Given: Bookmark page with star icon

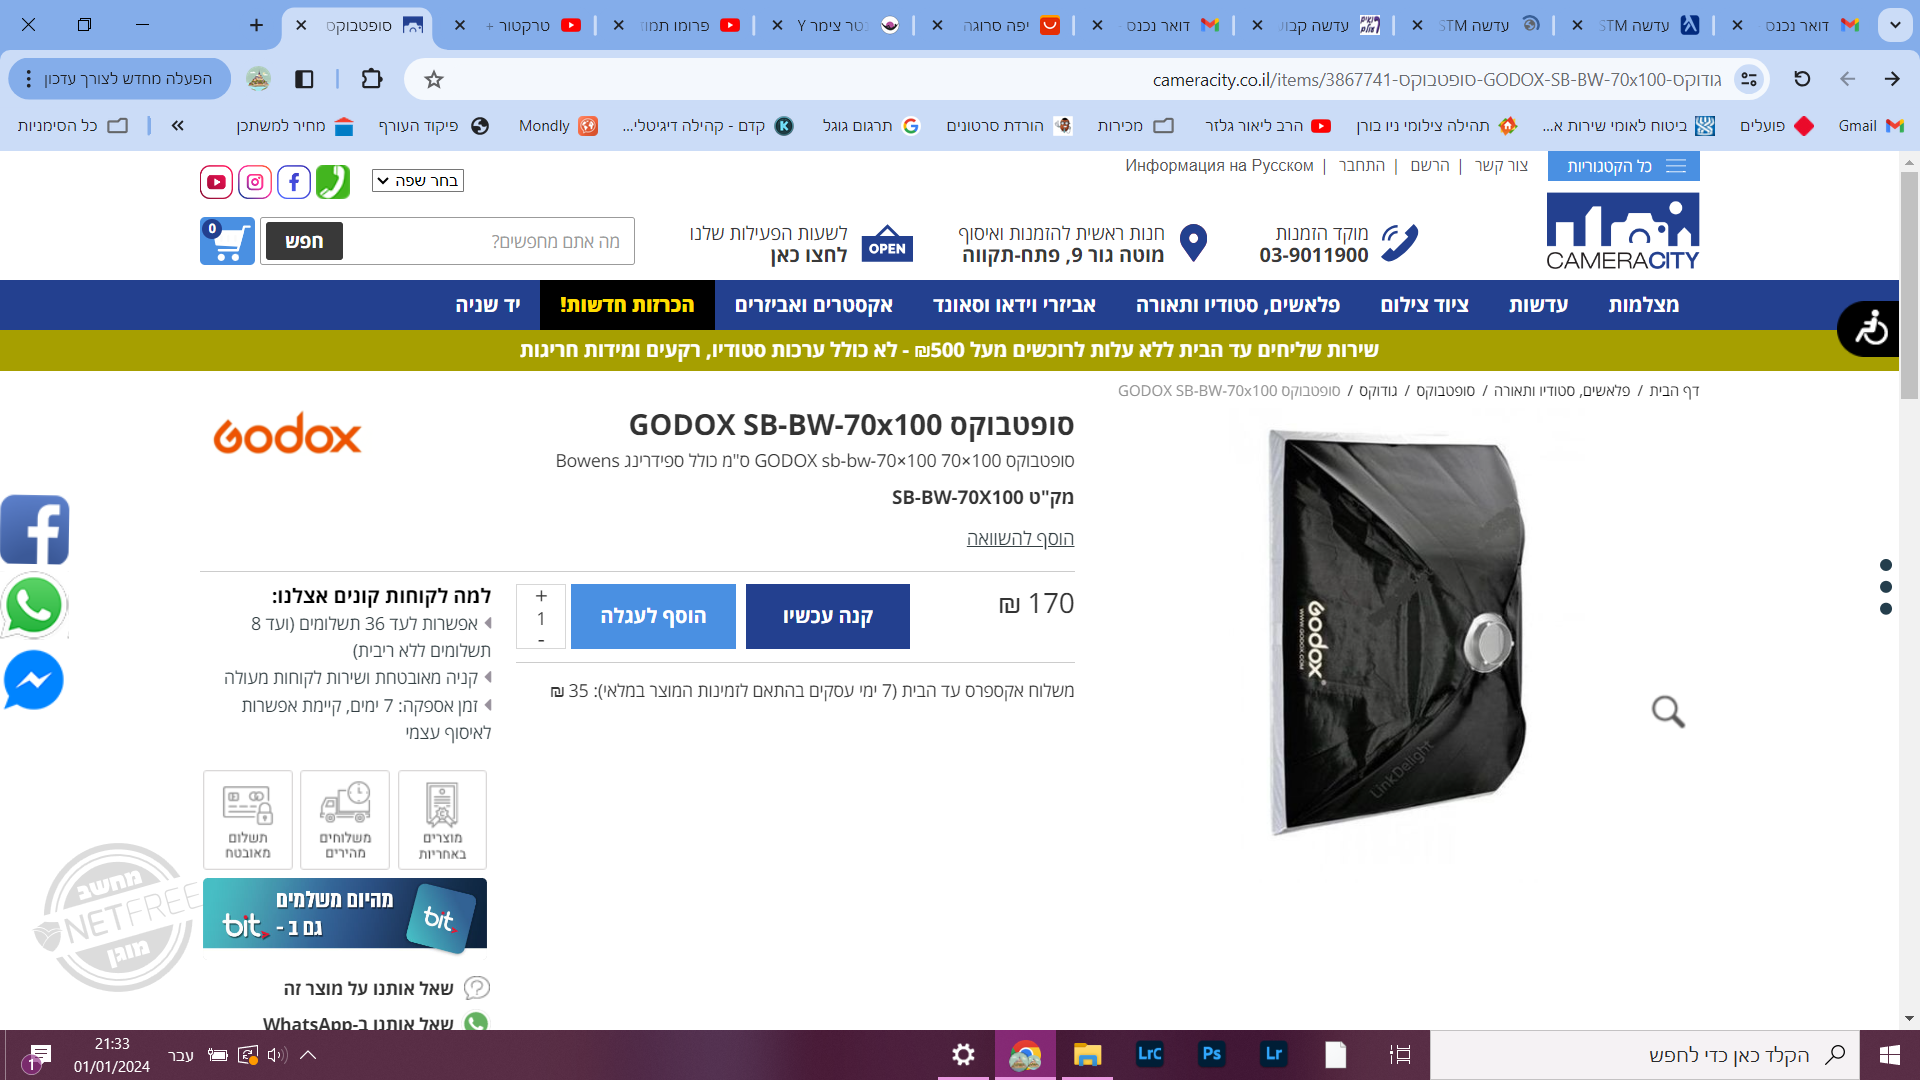Looking at the screenshot, I should click(434, 79).
